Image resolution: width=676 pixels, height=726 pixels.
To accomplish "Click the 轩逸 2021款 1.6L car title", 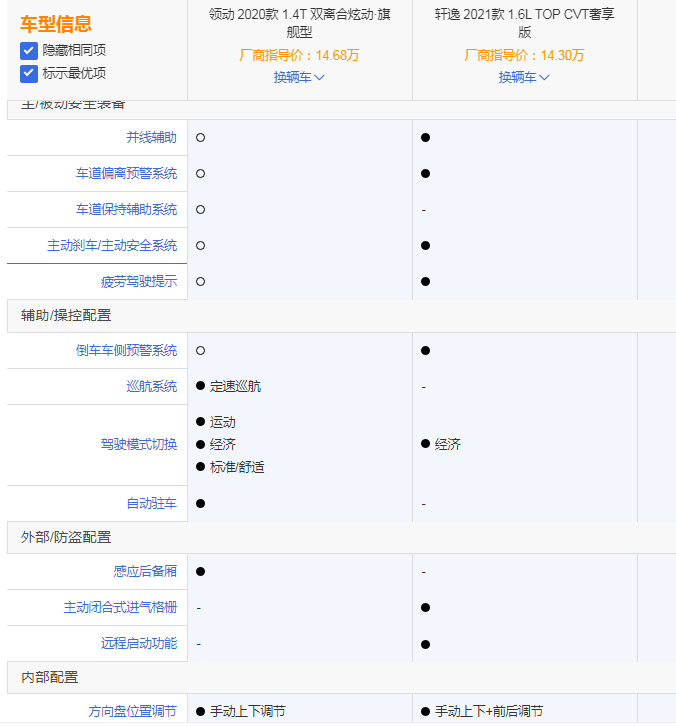I will tap(524, 23).
